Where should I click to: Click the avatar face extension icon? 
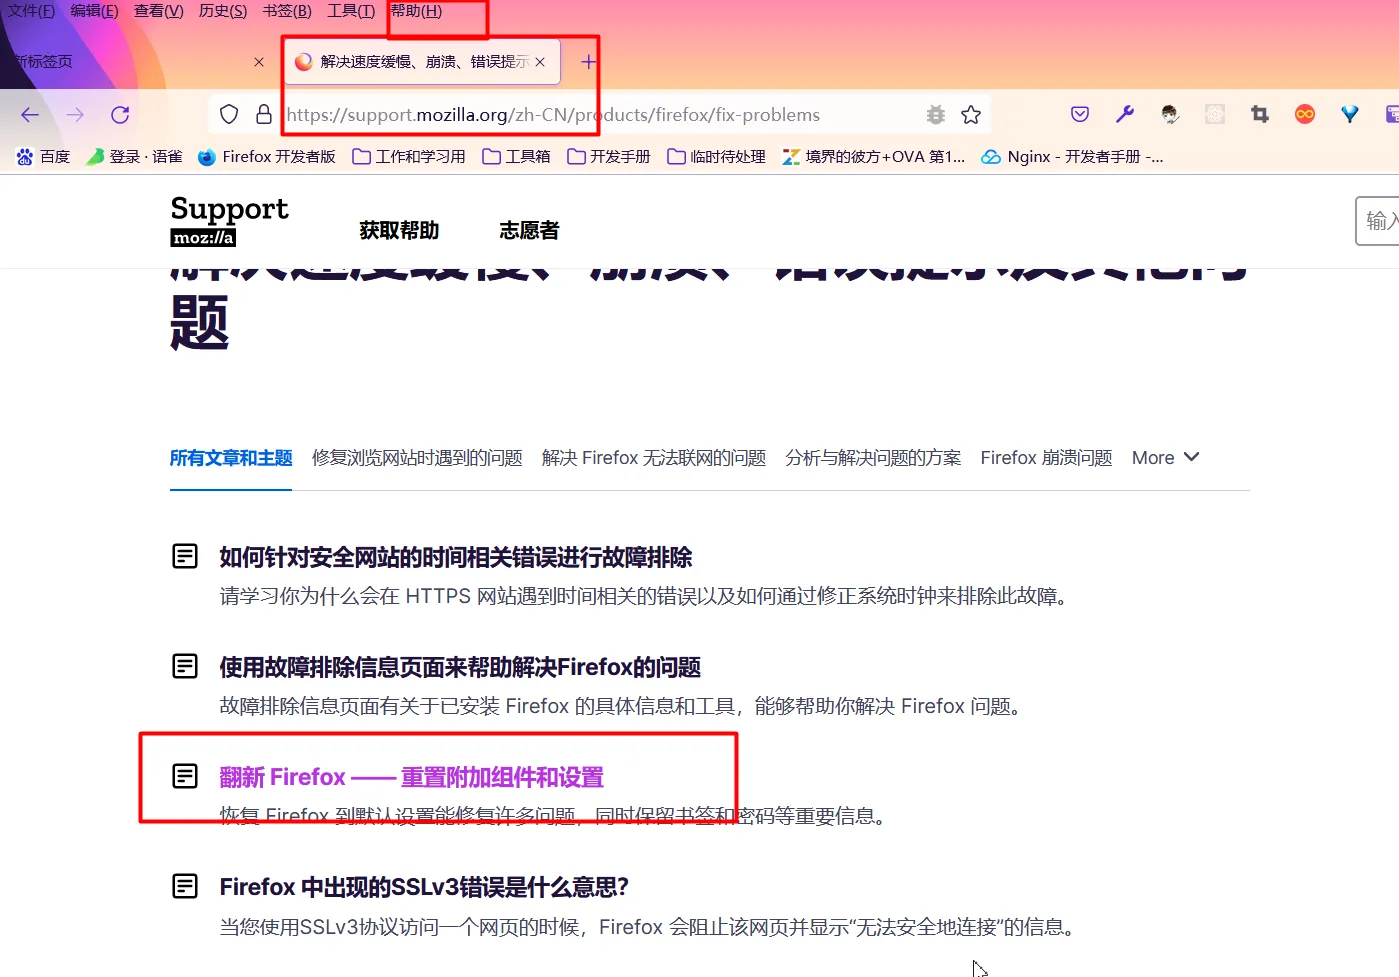pyautogui.click(x=1170, y=114)
